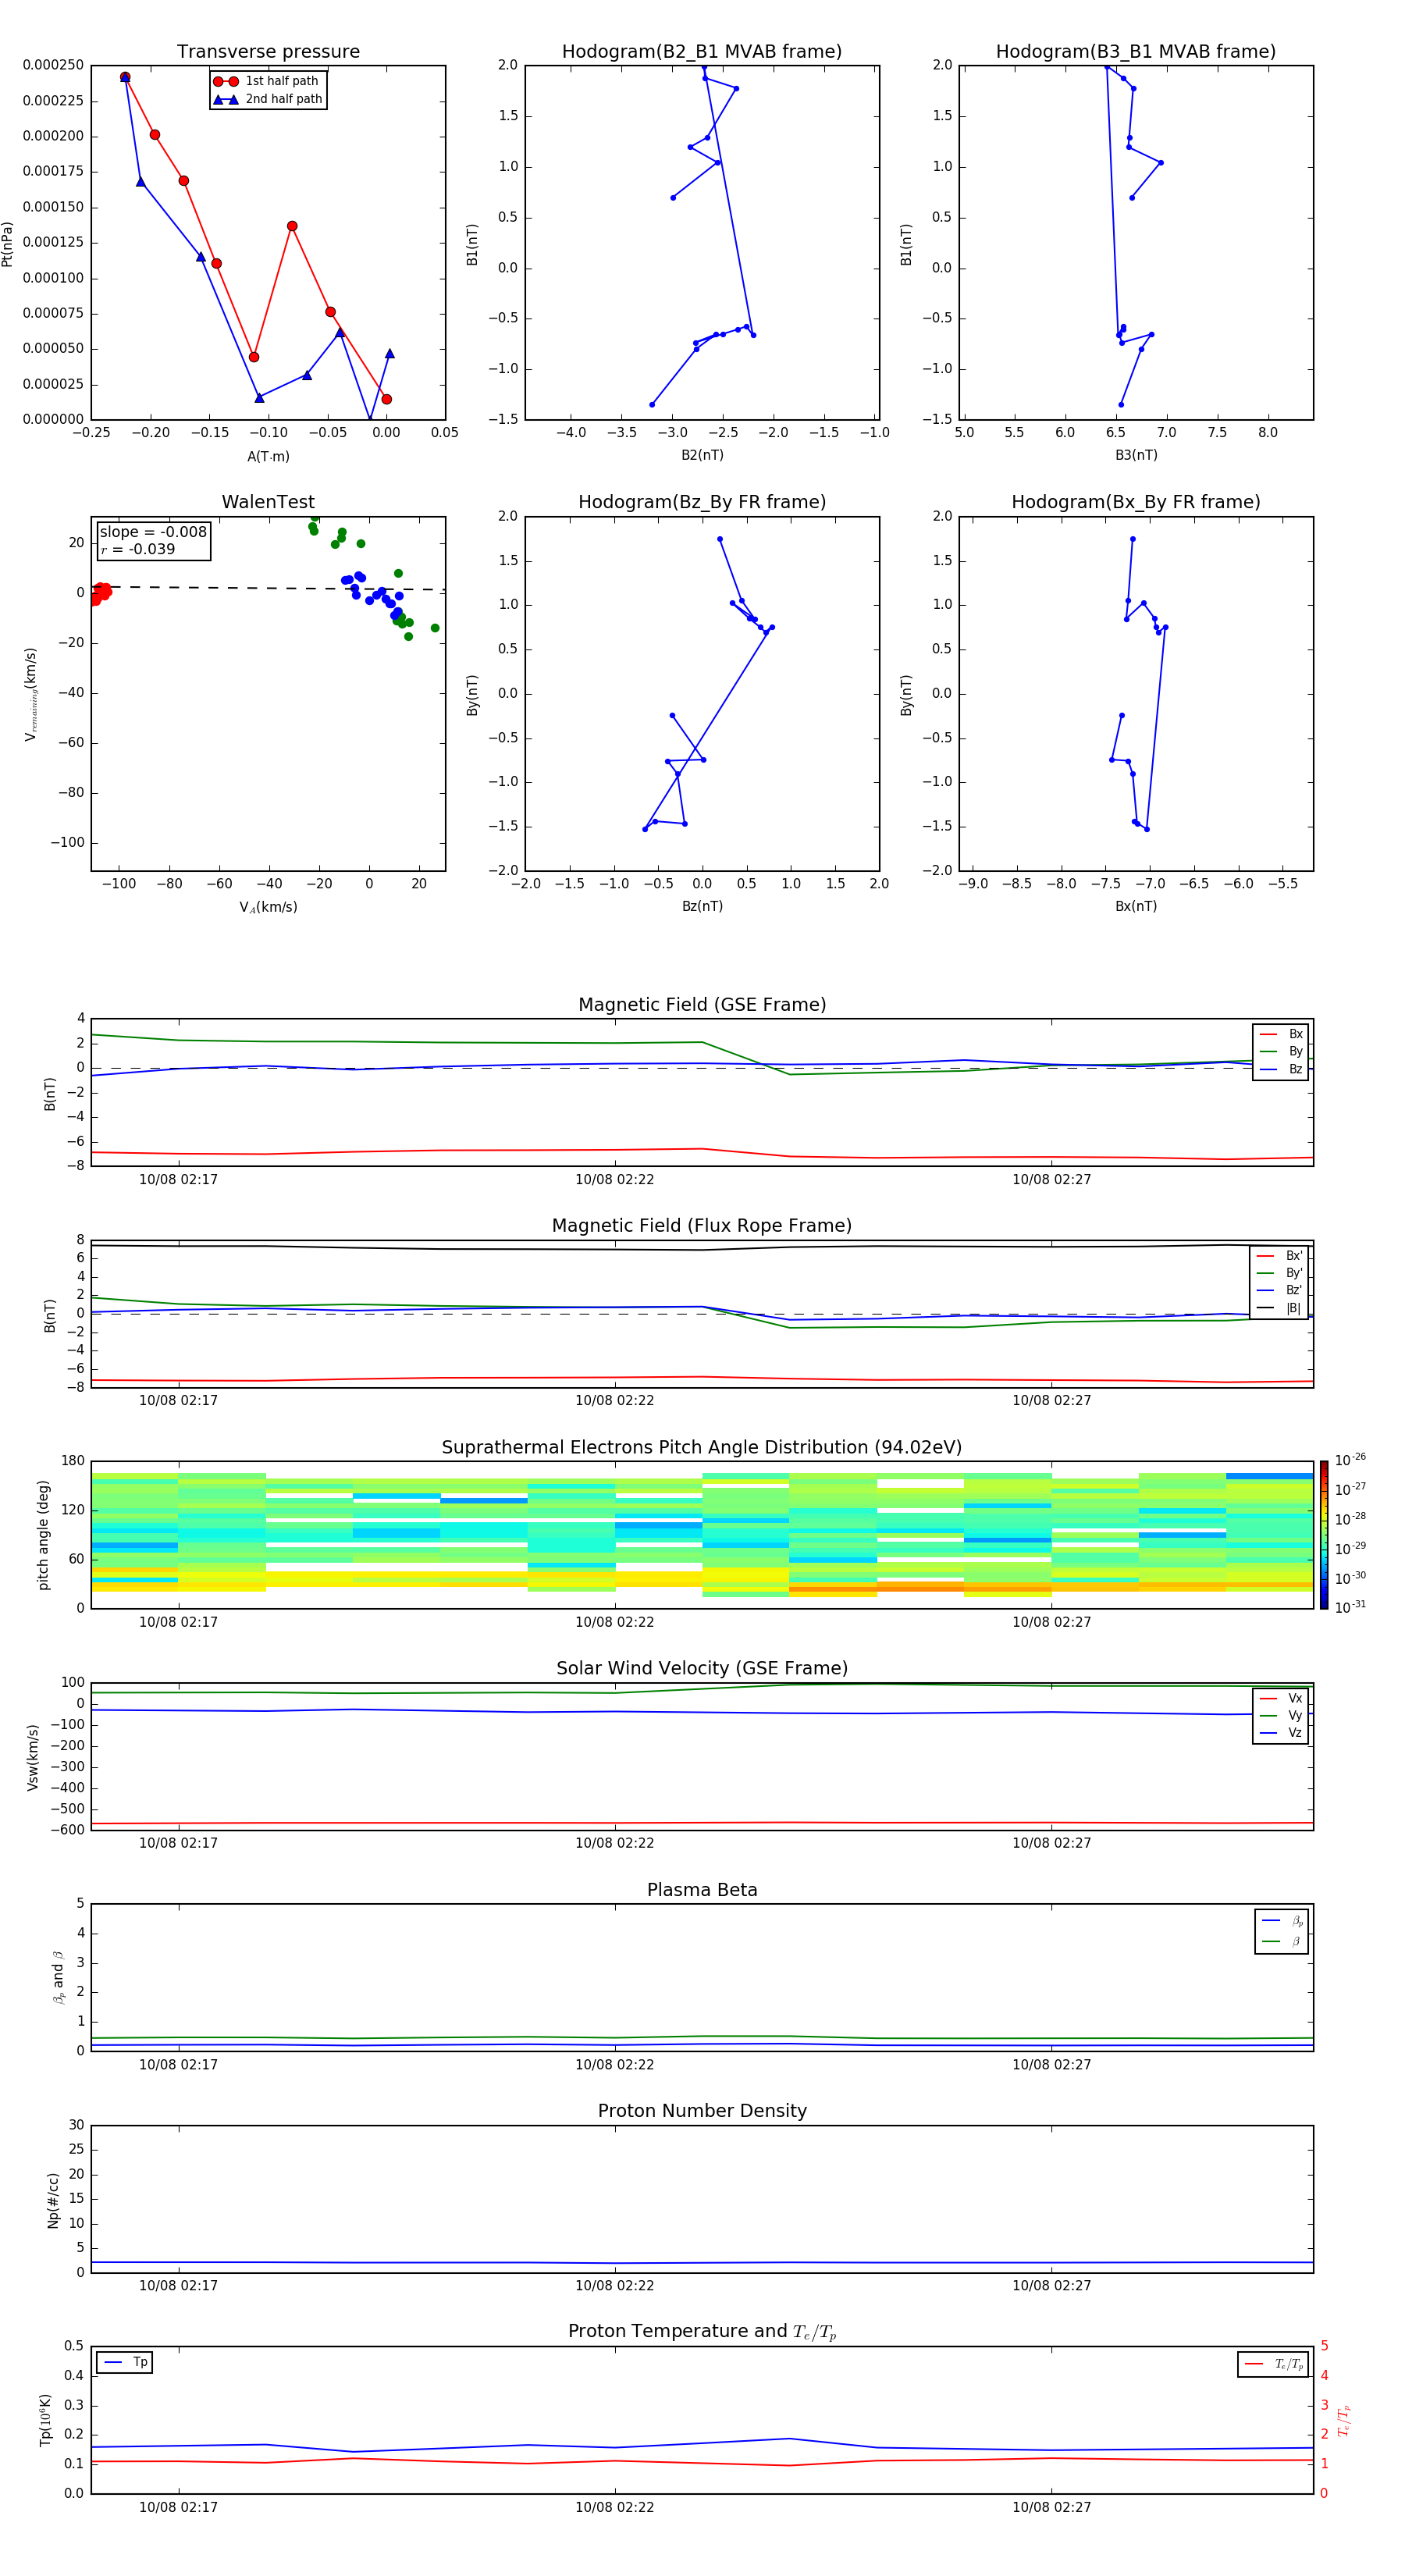Select the 'By' entry in GSE legend

(1281, 1052)
